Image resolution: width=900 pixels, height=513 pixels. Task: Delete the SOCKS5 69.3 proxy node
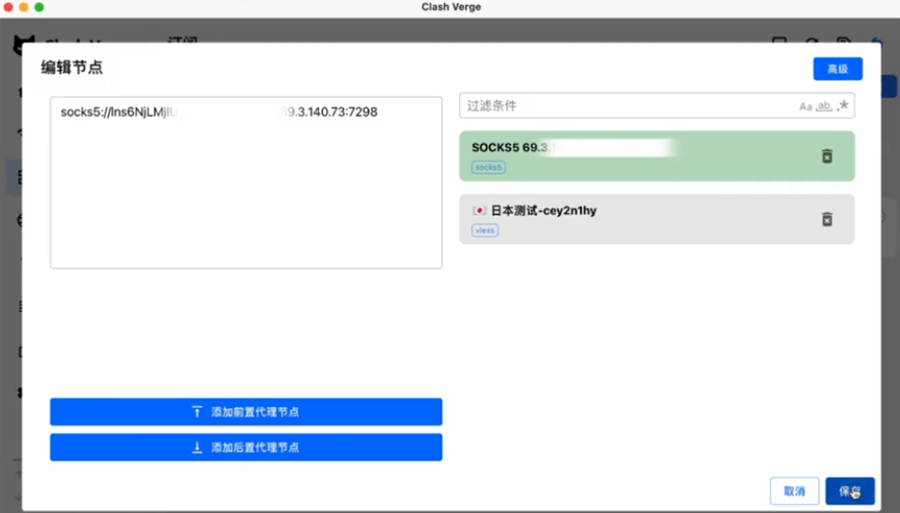827,156
